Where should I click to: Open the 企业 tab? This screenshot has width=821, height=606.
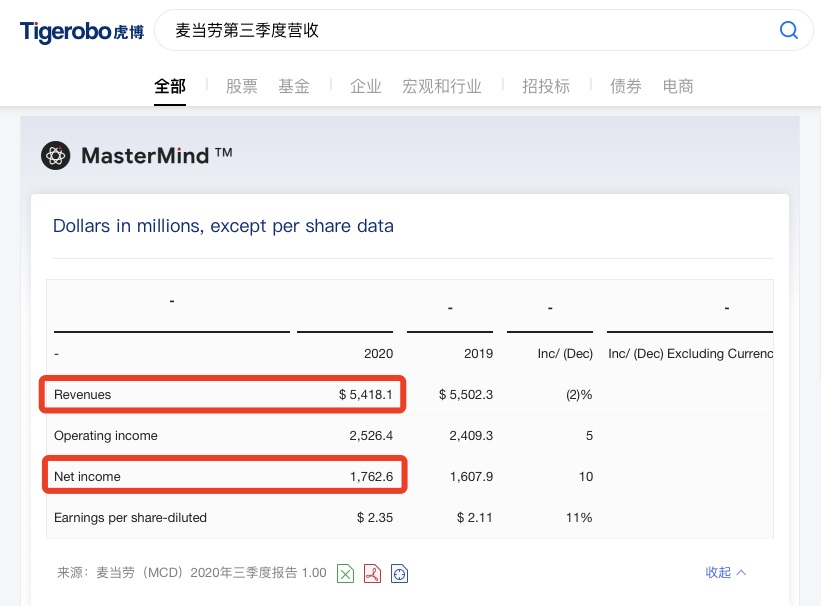pos(365,86)
